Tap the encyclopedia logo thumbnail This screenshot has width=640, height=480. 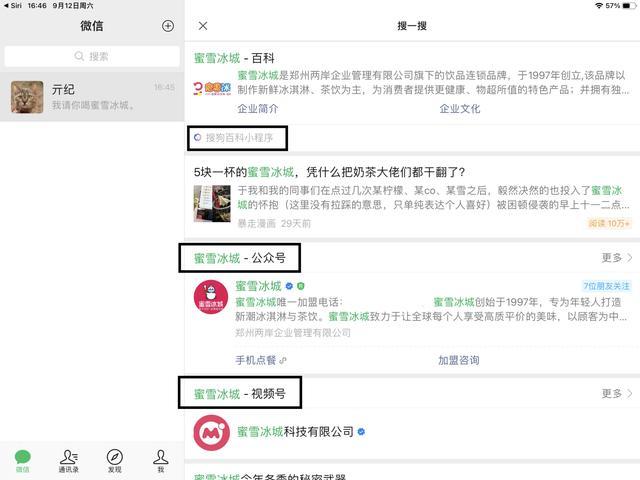212,88
